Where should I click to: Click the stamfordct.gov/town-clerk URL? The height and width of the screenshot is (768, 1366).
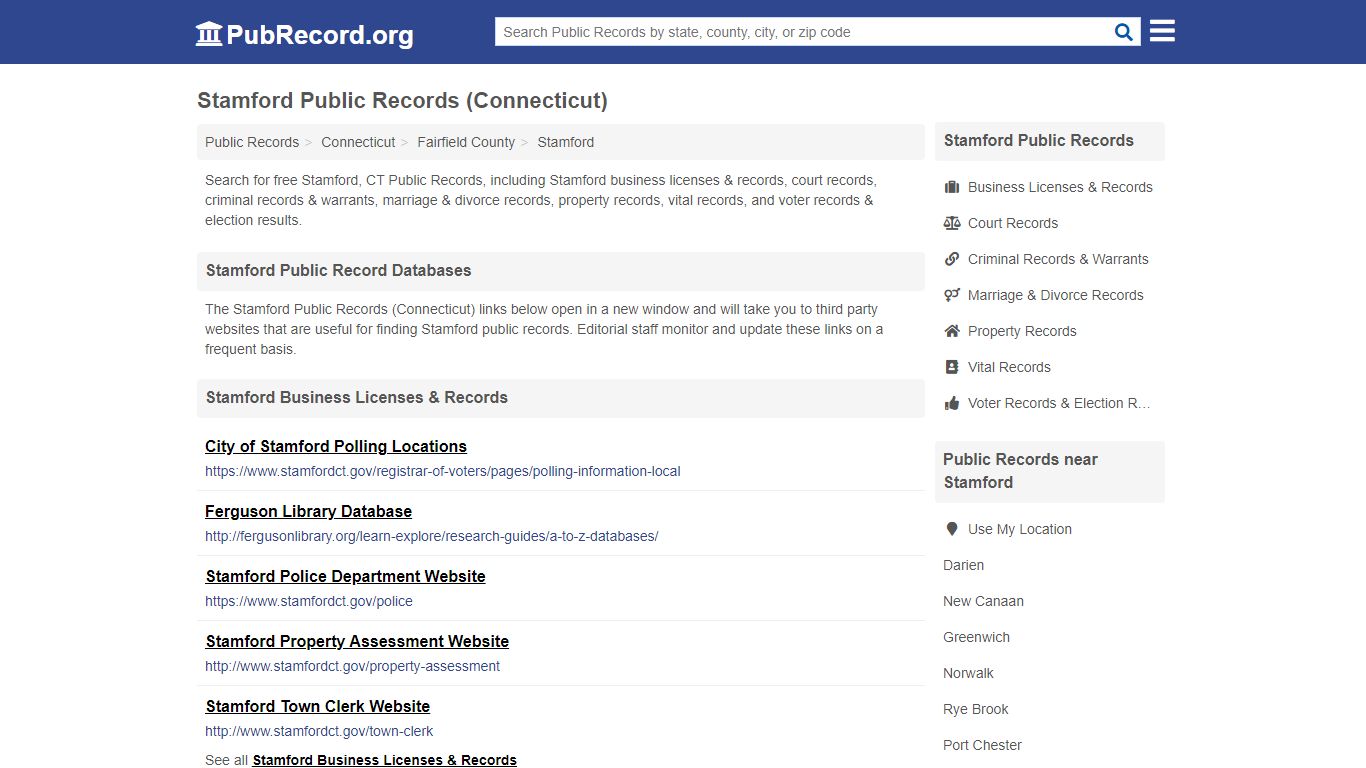pos(319,731)
